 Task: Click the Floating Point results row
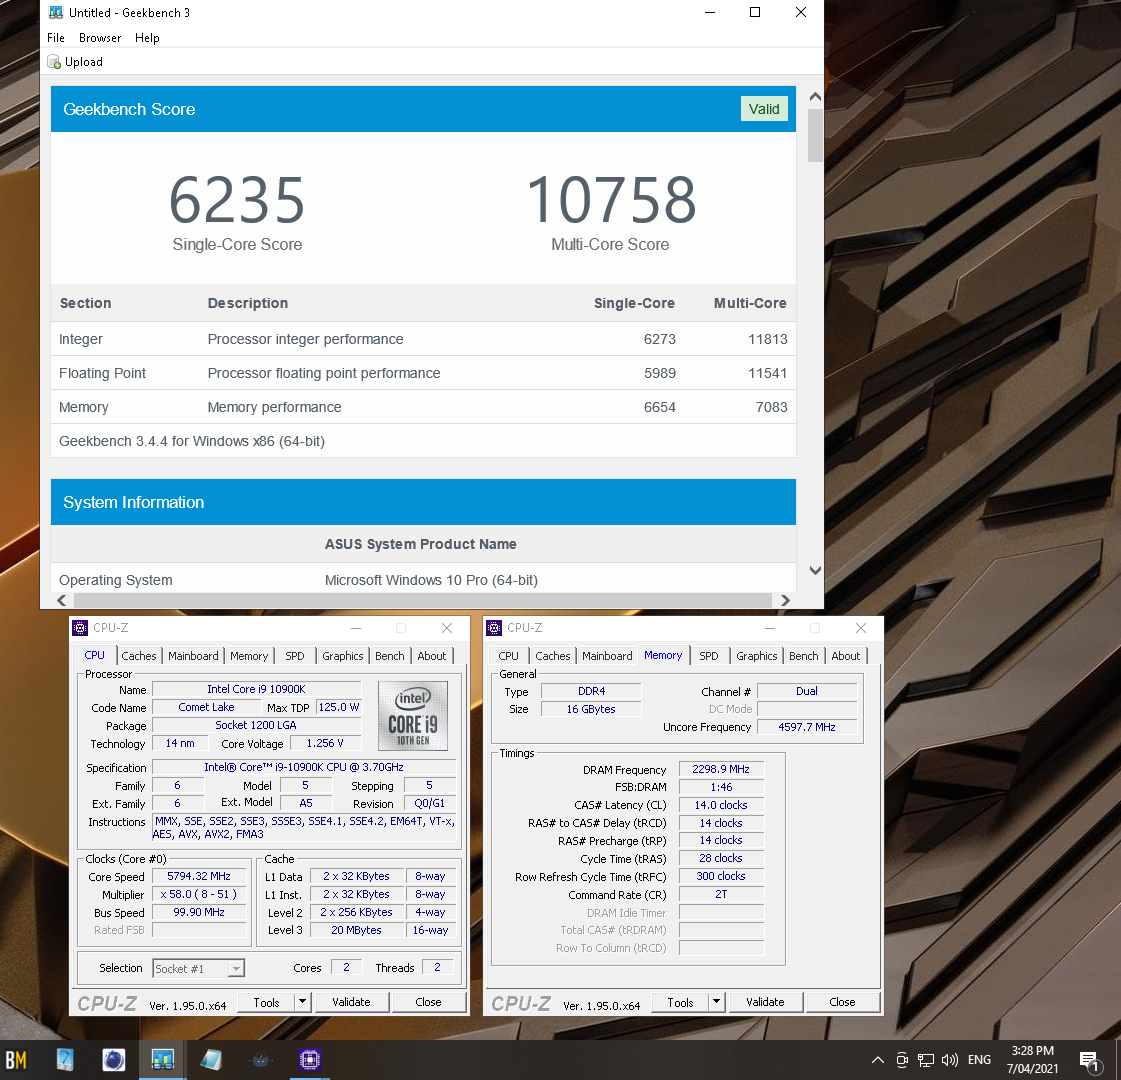point(423,373)
